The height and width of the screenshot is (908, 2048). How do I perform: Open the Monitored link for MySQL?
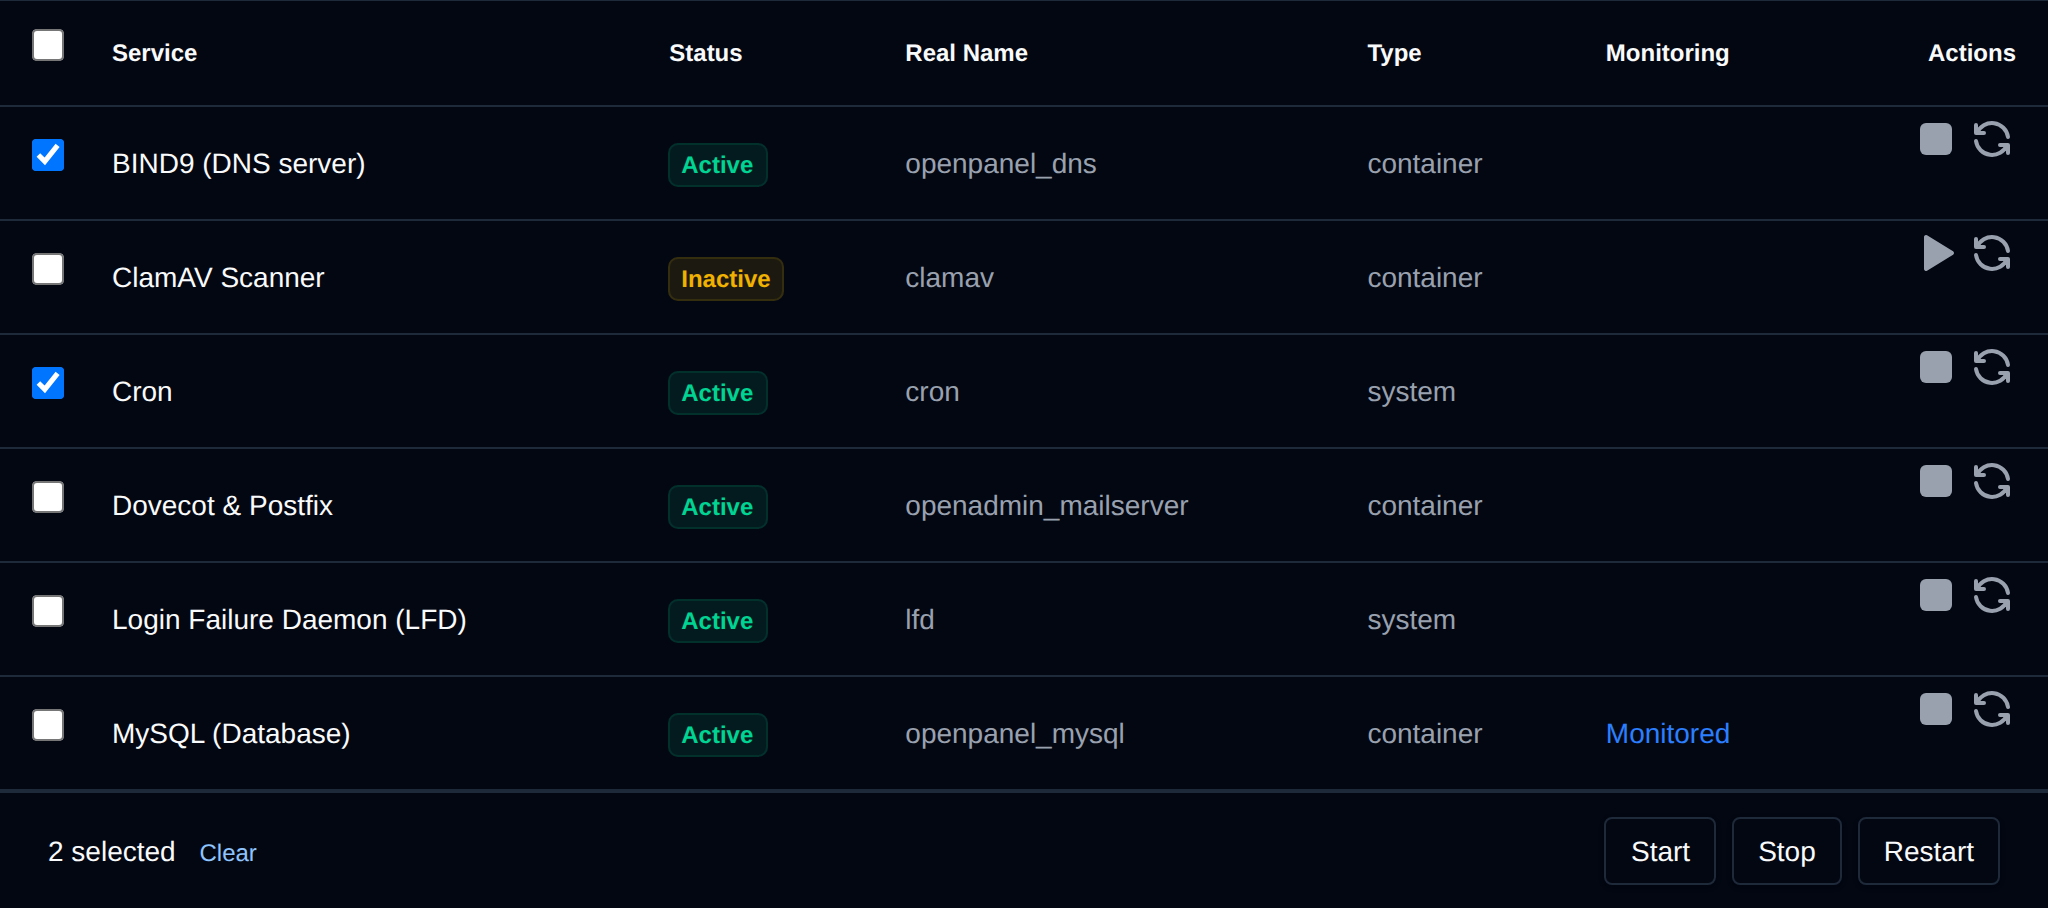1667,734
